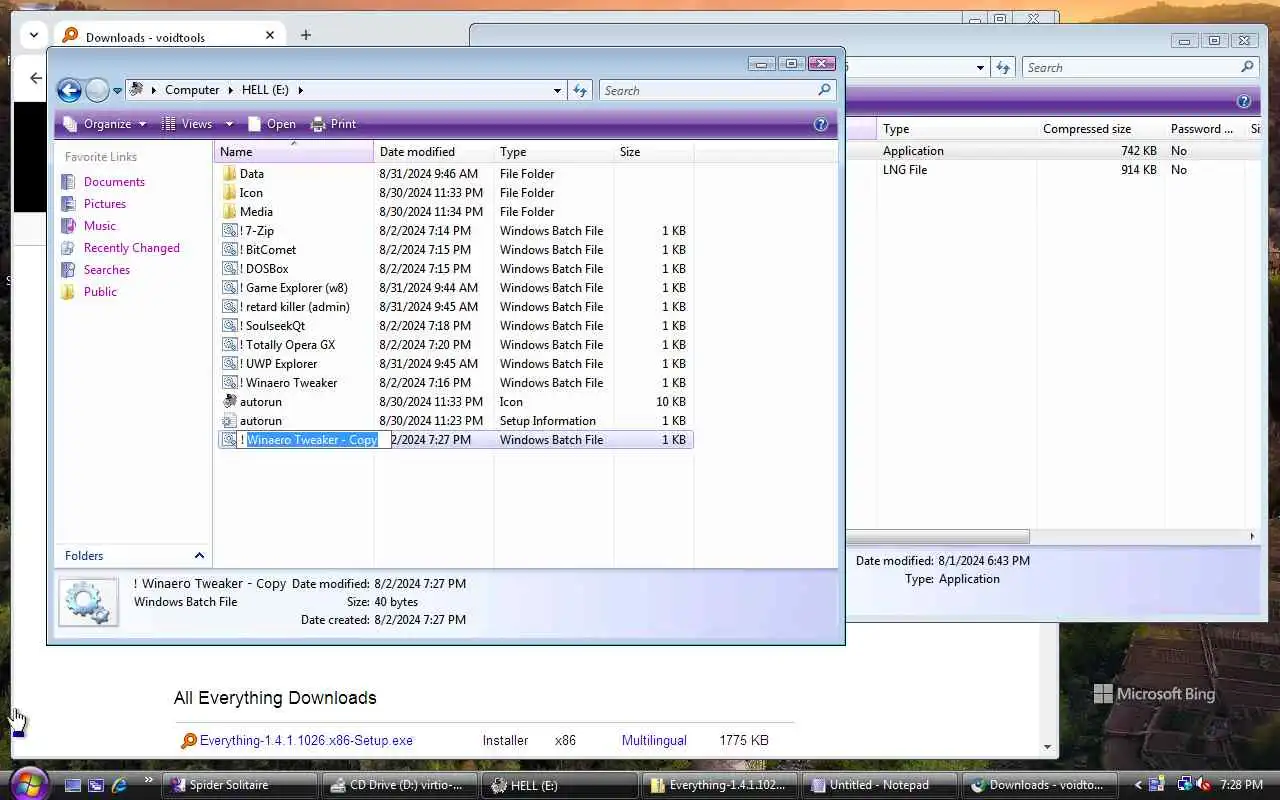Open the address bar history dropdown arrow
1280x800 pixels.
pos(557,90)
